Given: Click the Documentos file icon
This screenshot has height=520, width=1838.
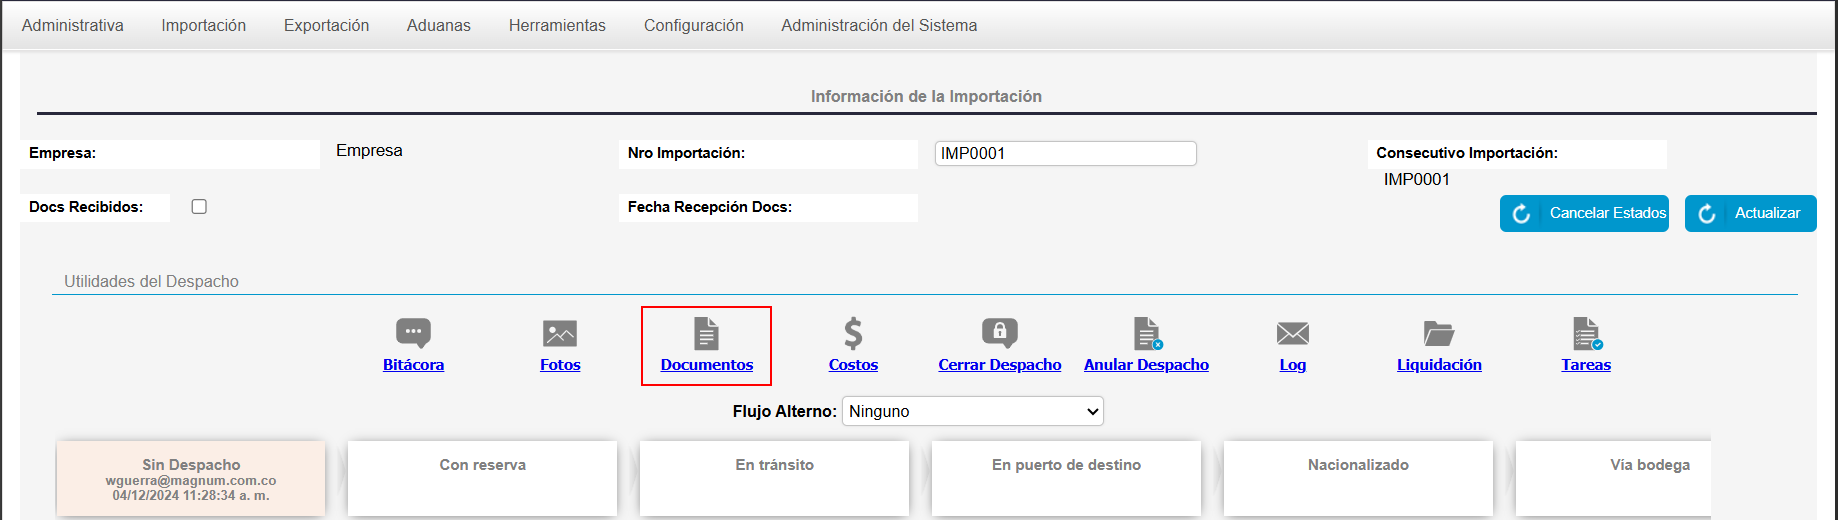Looking at the screenshot, I should click(x=706, y=333).
